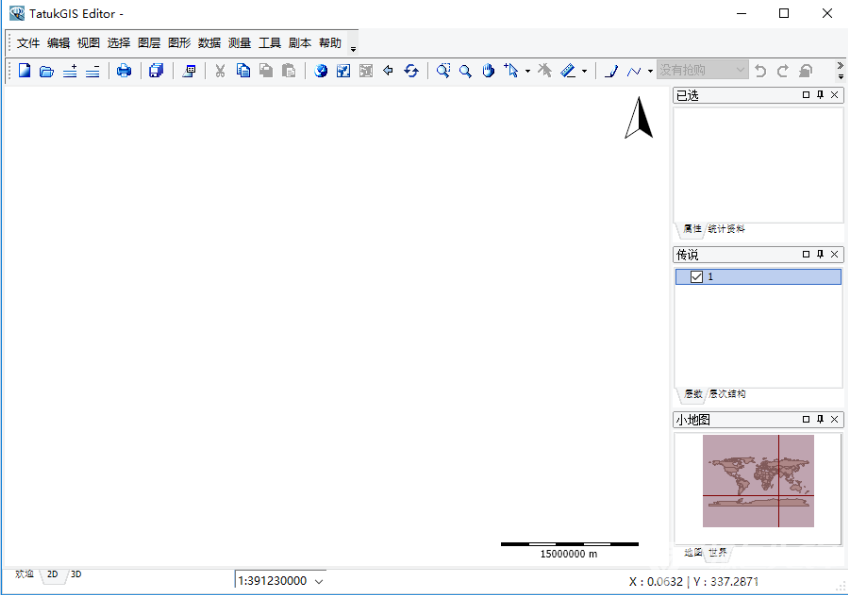Select the zoom rectangle magnifier tool

point(443,70)
